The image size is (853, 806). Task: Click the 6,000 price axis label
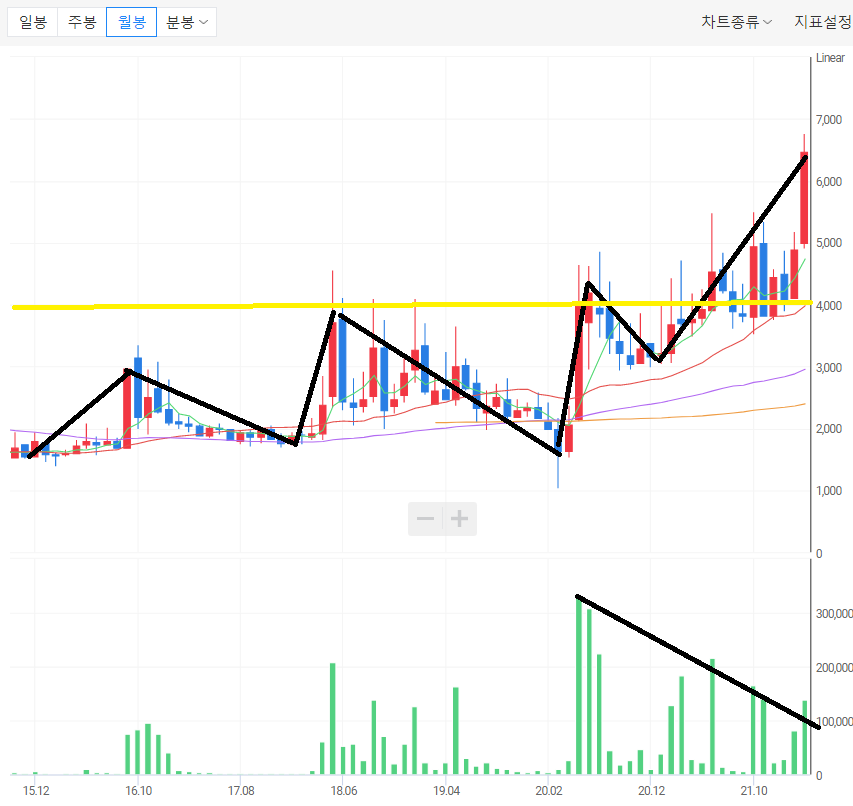(x=829, y=182)
